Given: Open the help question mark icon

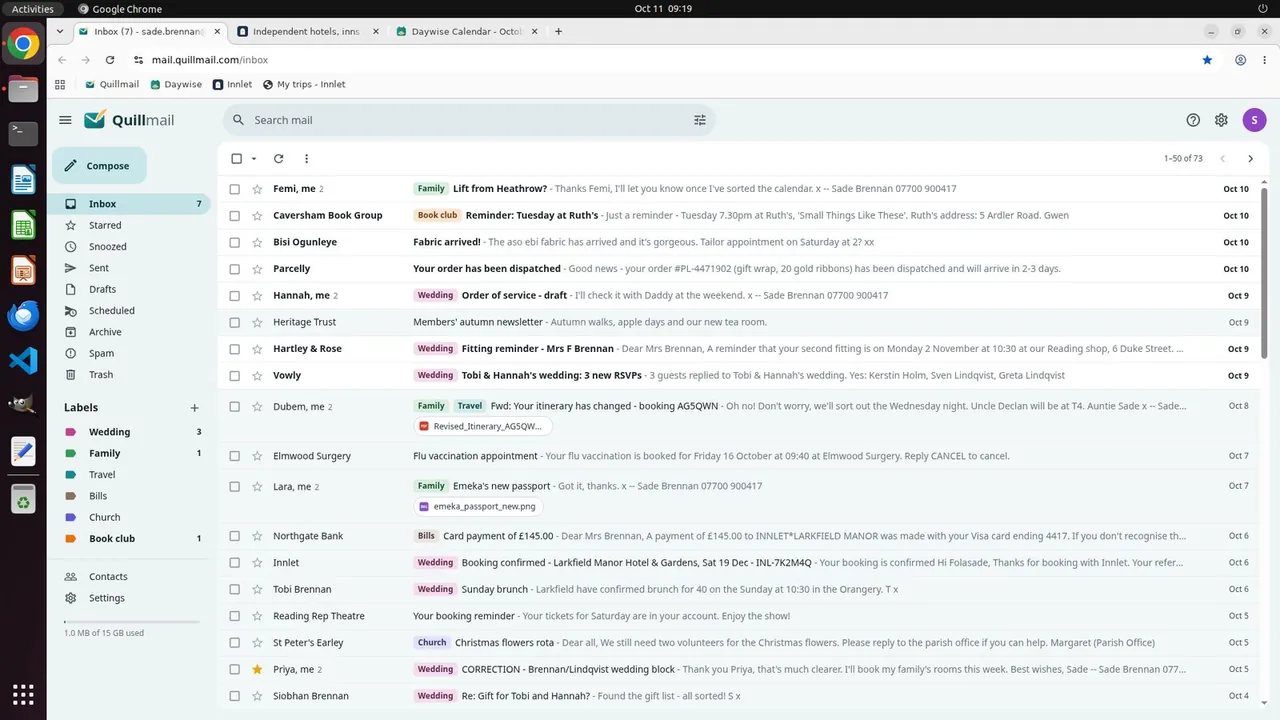Looking at the screenshot, I should (1193, 120).
